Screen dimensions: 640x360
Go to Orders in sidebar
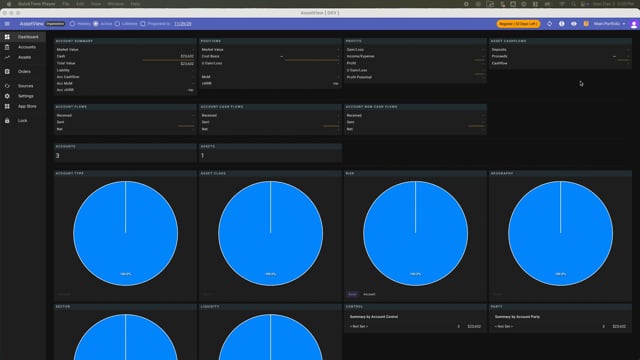pos(24,71)
